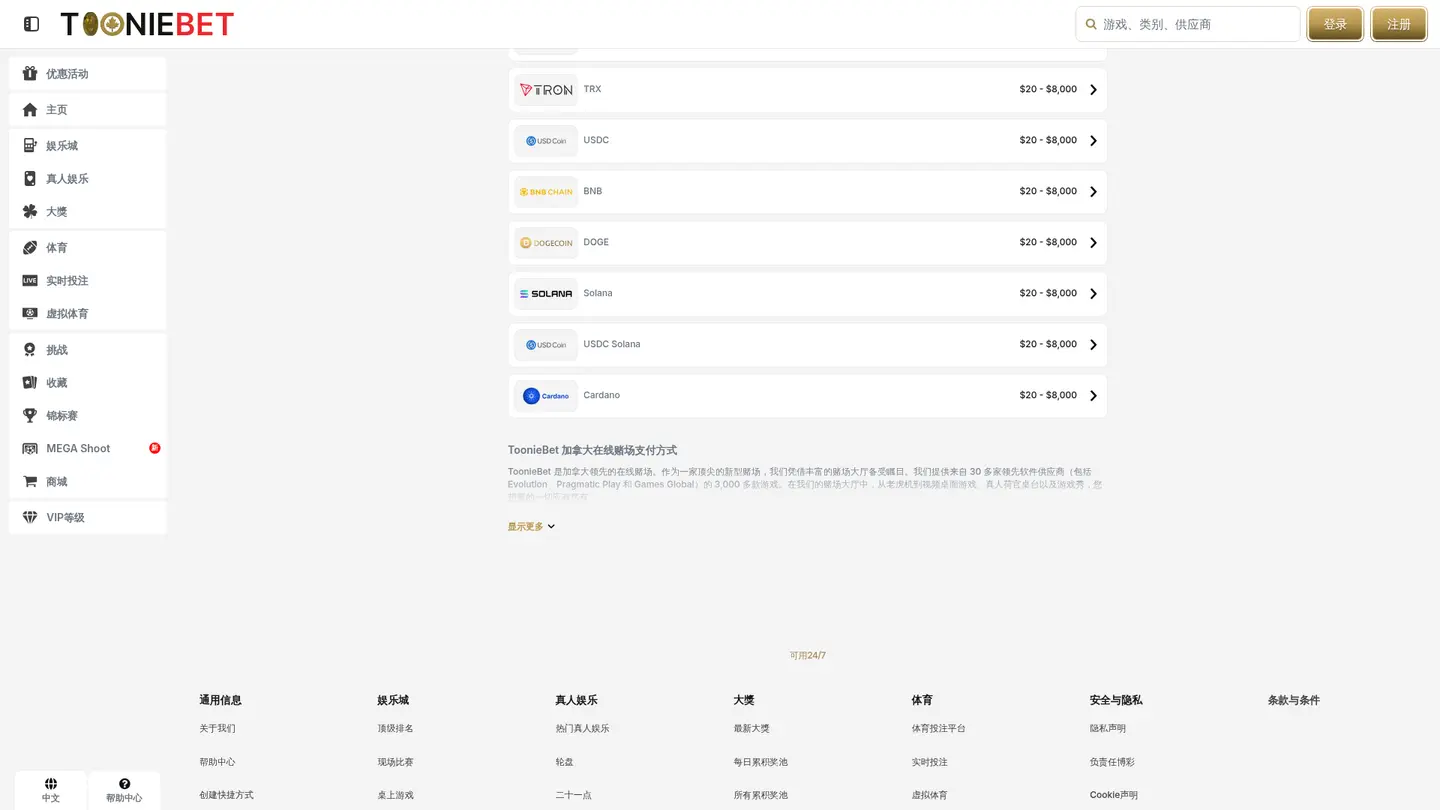
Task: Select 真人娱乐 sidebar item
Action: point(88,179)
